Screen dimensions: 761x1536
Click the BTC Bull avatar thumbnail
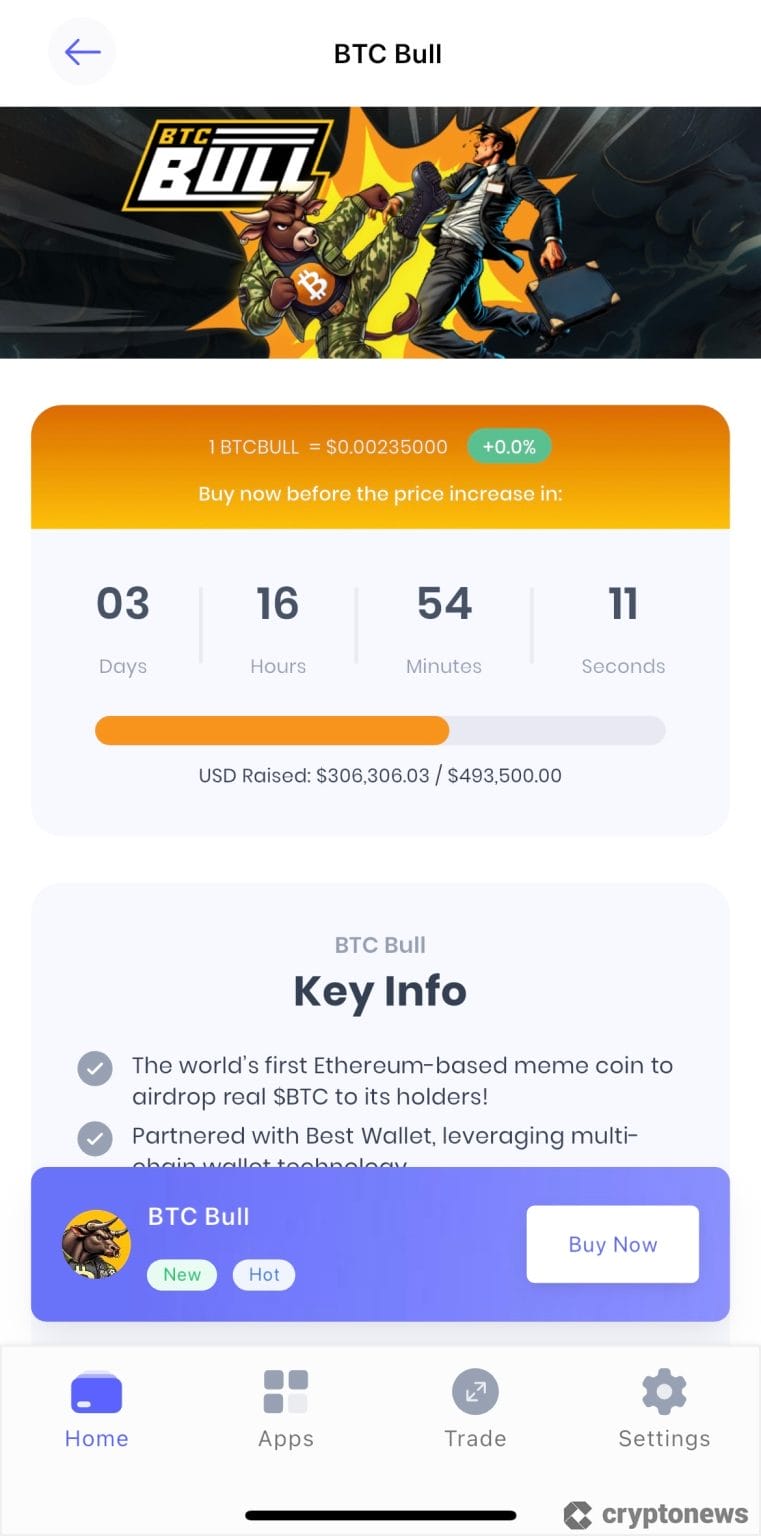[96, 1243]
